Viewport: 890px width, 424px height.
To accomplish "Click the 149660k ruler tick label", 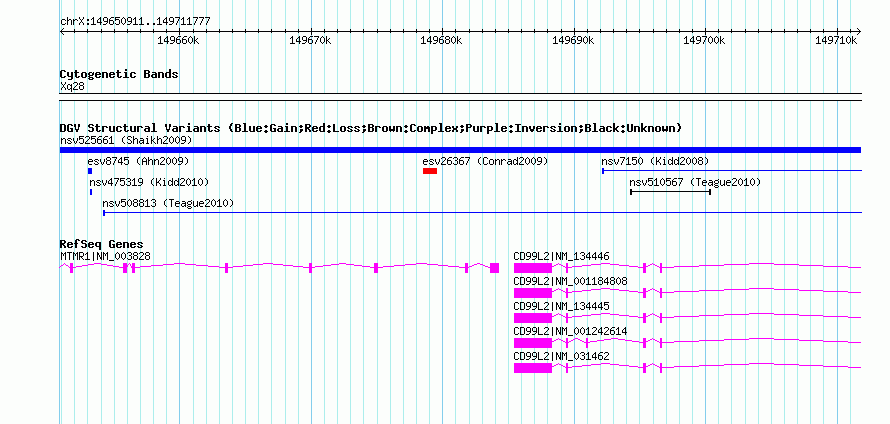I will (178, 40).
